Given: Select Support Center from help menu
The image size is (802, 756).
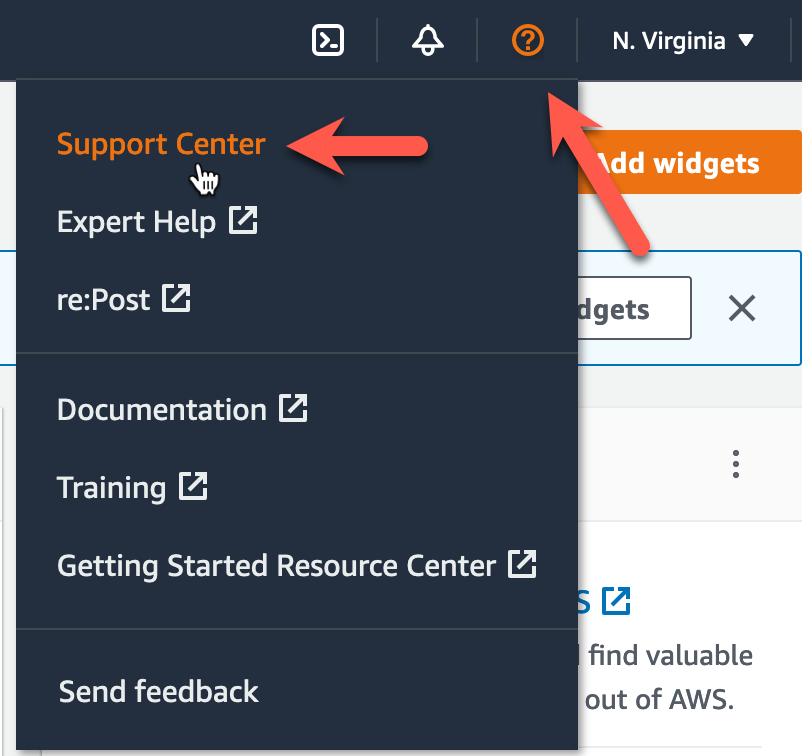Looking at the screenshot, I should pyautogui.click(x=161, y=144).
